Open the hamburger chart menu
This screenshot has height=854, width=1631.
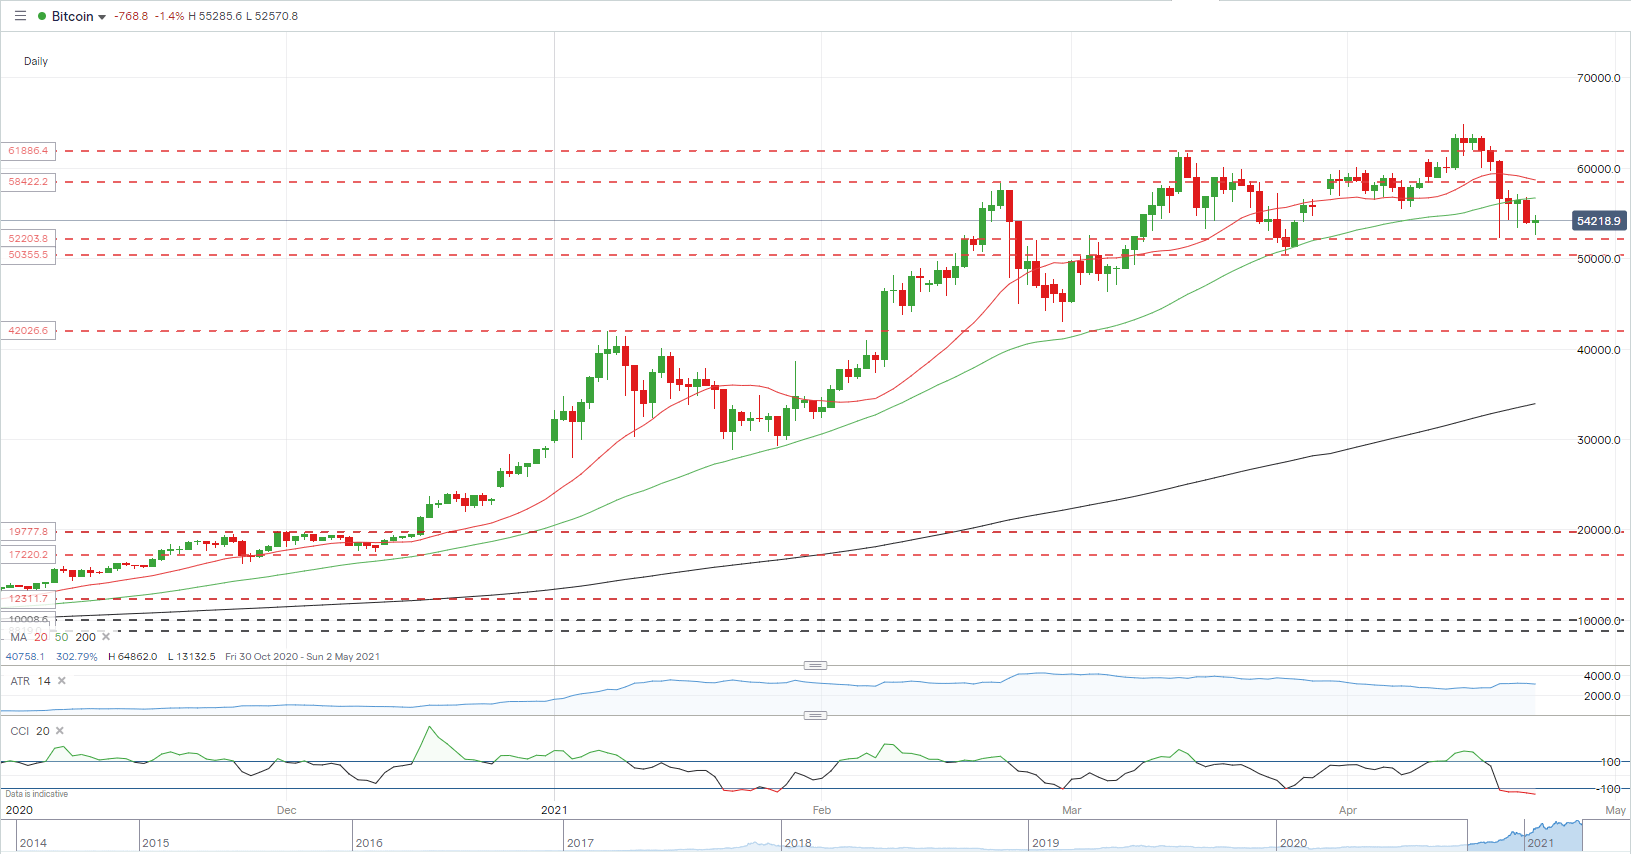(20, 16)
